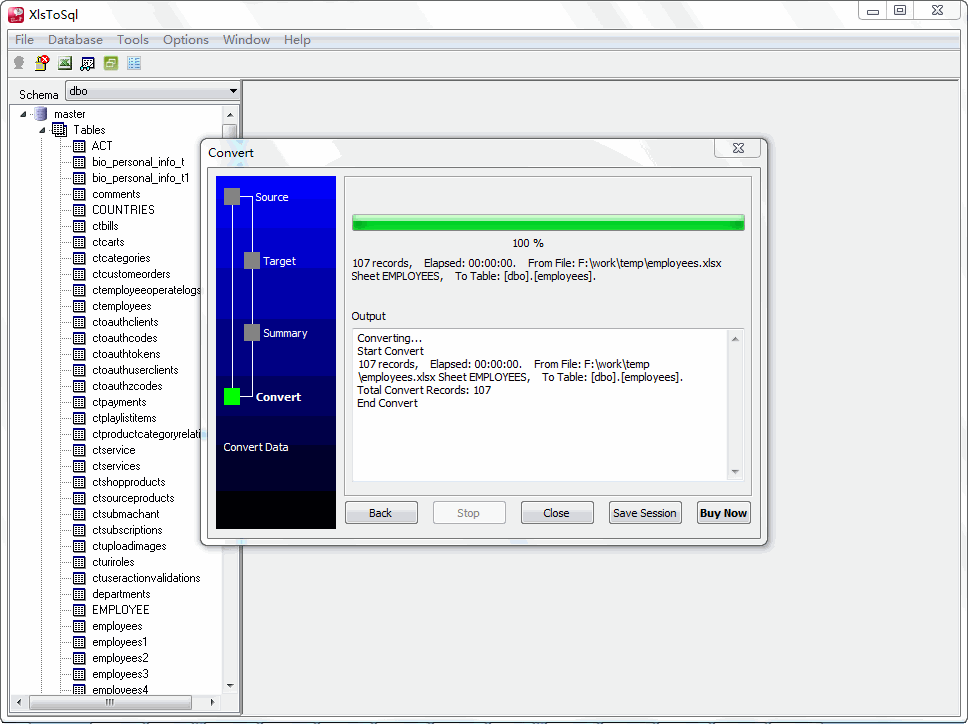Click the Back button
The width and height of the screenshot is (968, 724).
(x=381, y=513)
